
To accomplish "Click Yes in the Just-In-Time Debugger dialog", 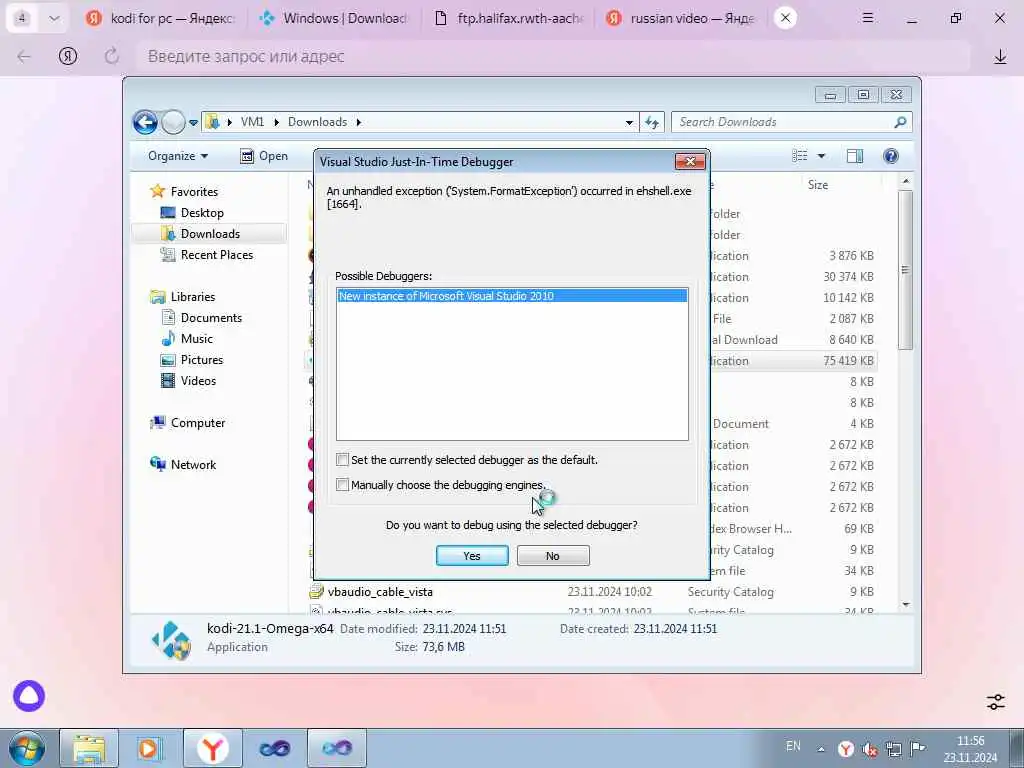I will pyautogui.click(x=472, y=556).
